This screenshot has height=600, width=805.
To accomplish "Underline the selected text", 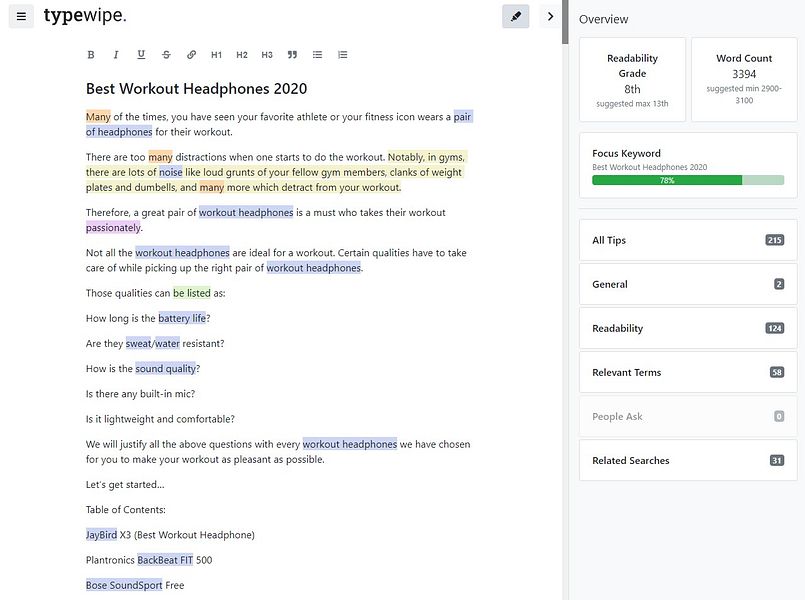I will (141, 55).
